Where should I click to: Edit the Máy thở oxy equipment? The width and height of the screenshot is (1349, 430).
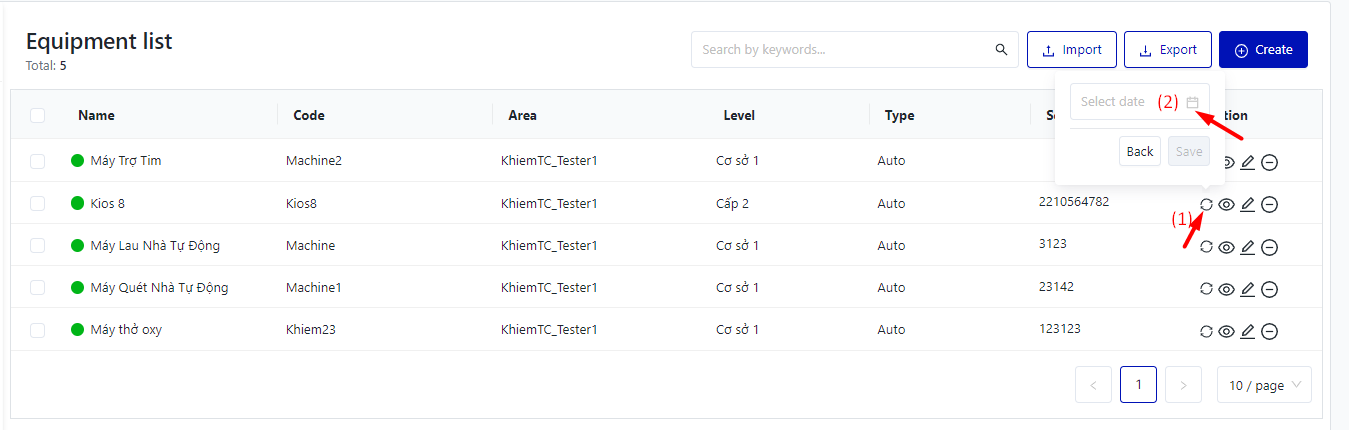coord(1247,331)
